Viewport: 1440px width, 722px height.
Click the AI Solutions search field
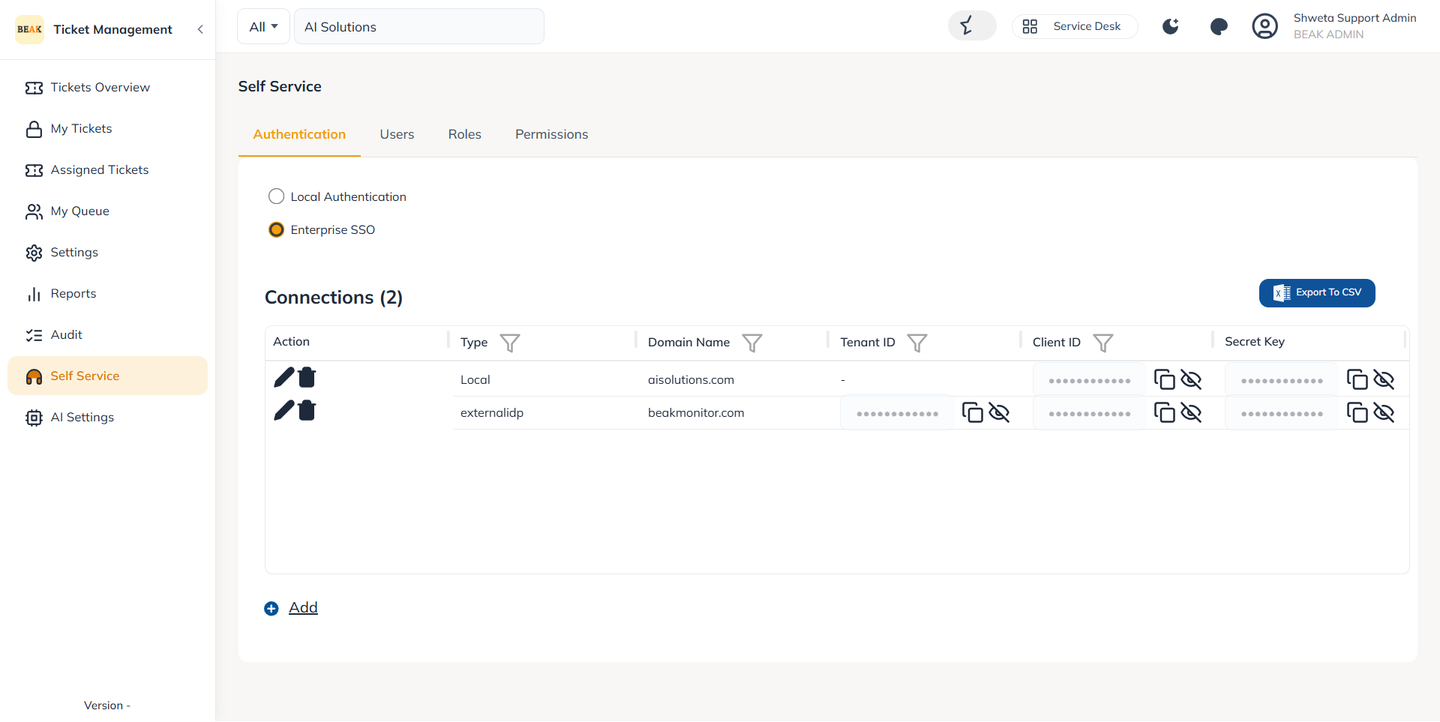[x=419, y=27]
